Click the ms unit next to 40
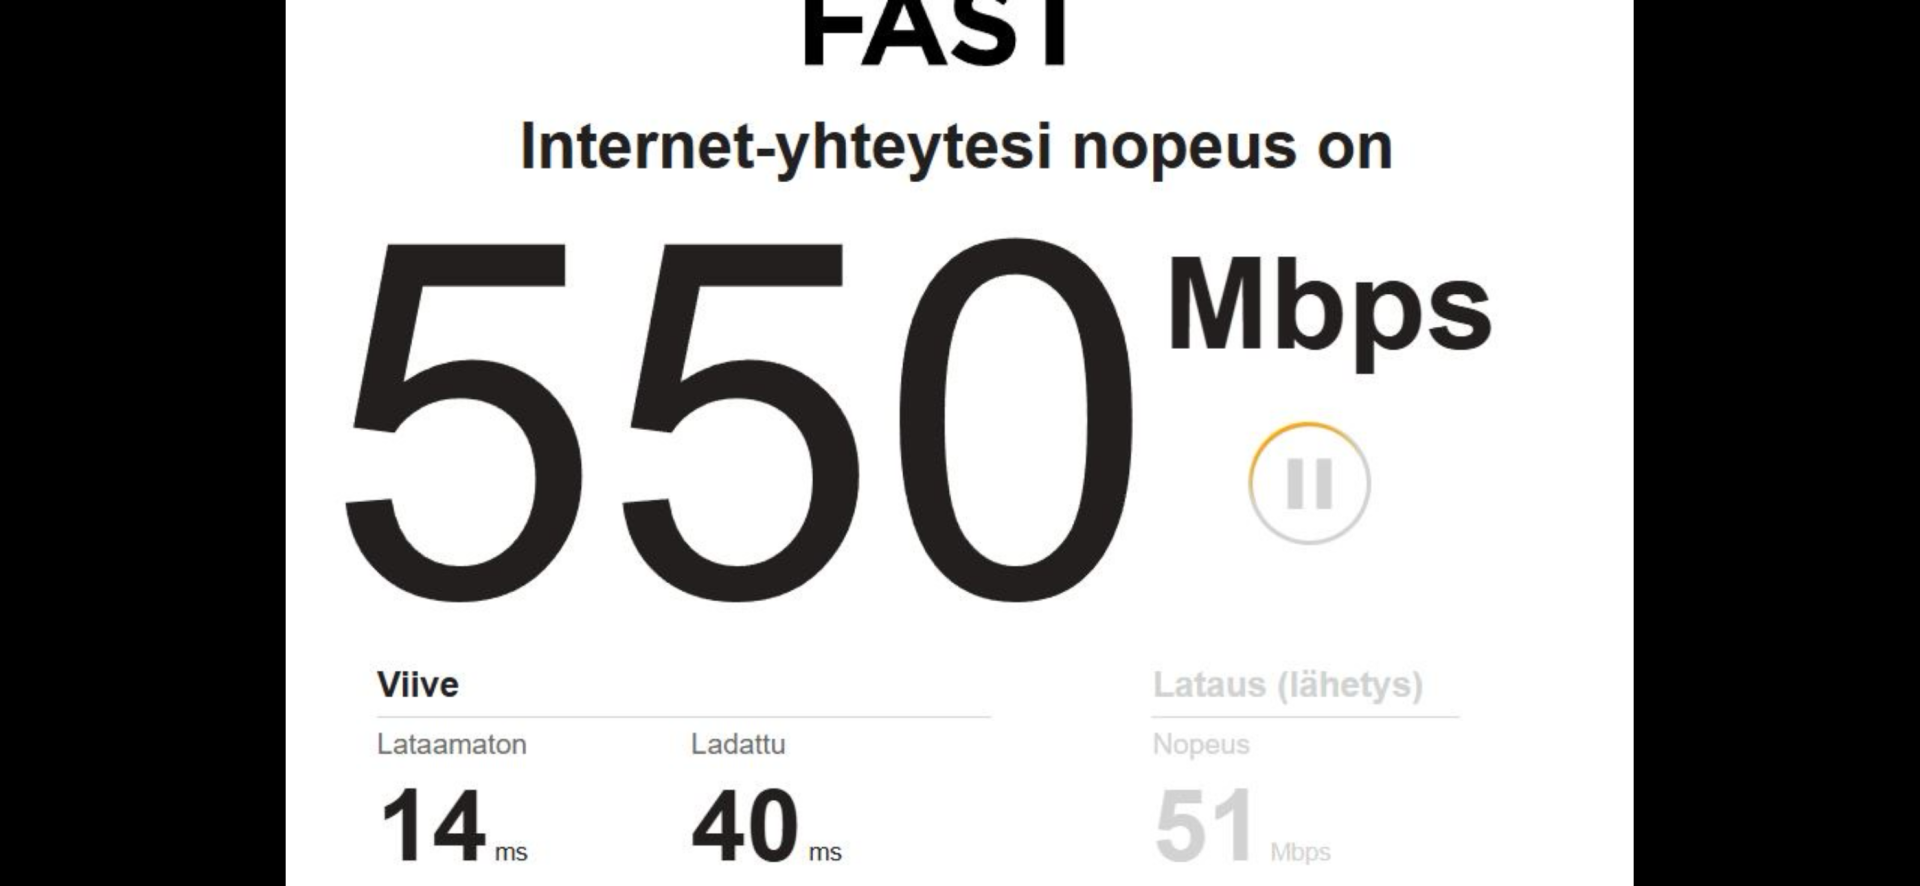The width and height of the screenshot is (1920, 886). pos(825,853)
